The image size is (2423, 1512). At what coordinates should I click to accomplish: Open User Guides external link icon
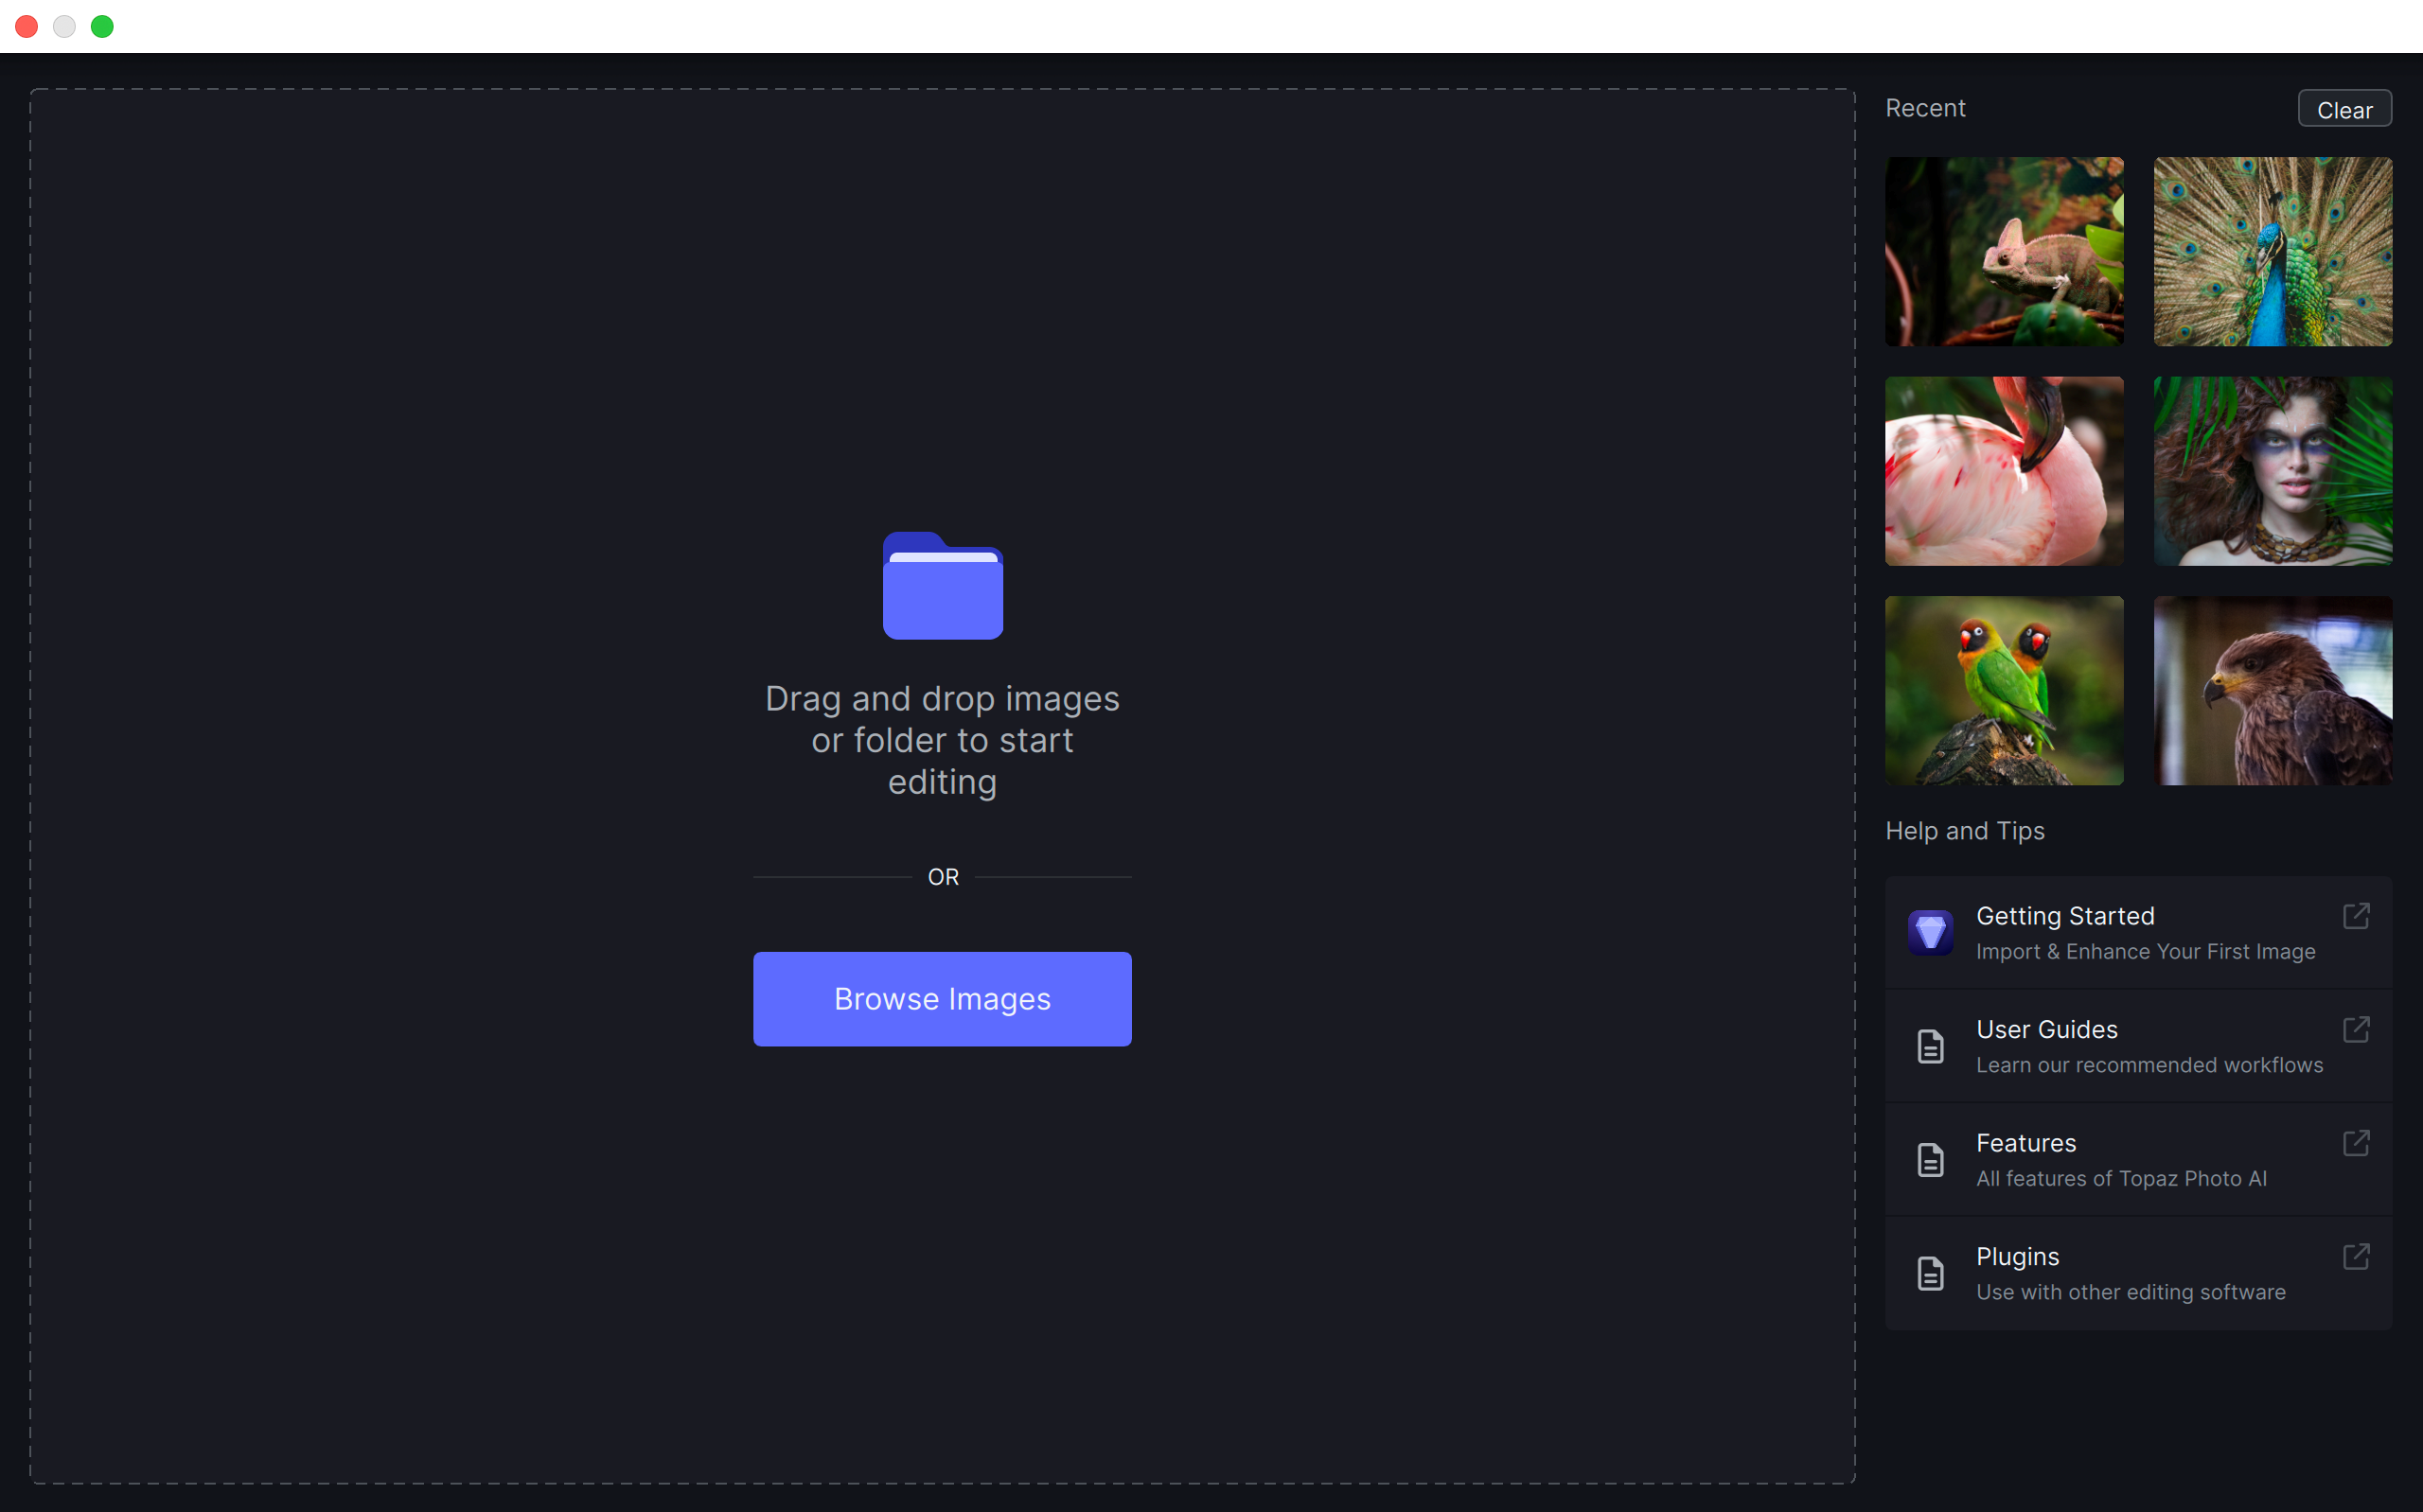(x=2356, y=1029)
